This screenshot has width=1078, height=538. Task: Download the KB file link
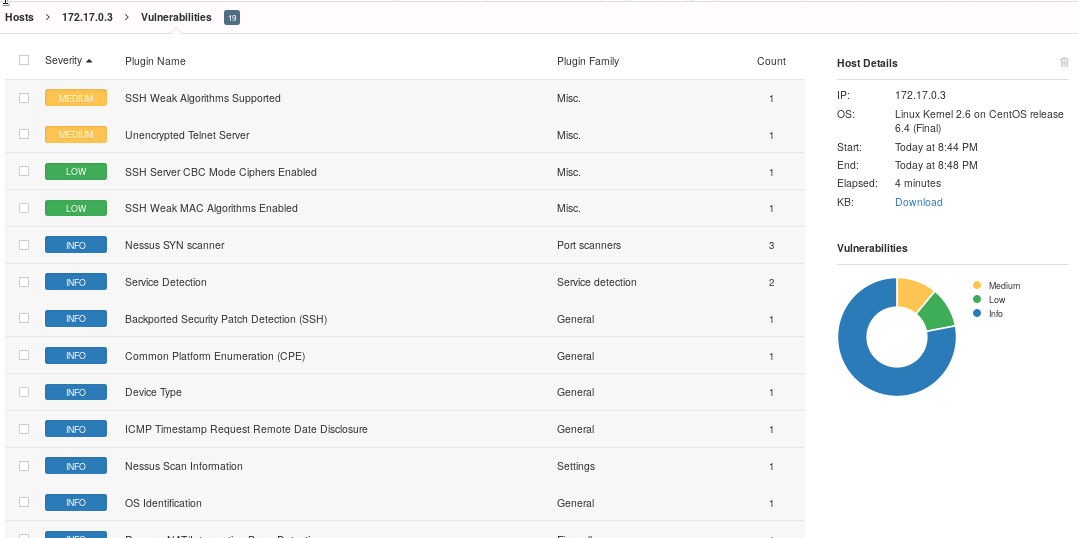[918, 202]
